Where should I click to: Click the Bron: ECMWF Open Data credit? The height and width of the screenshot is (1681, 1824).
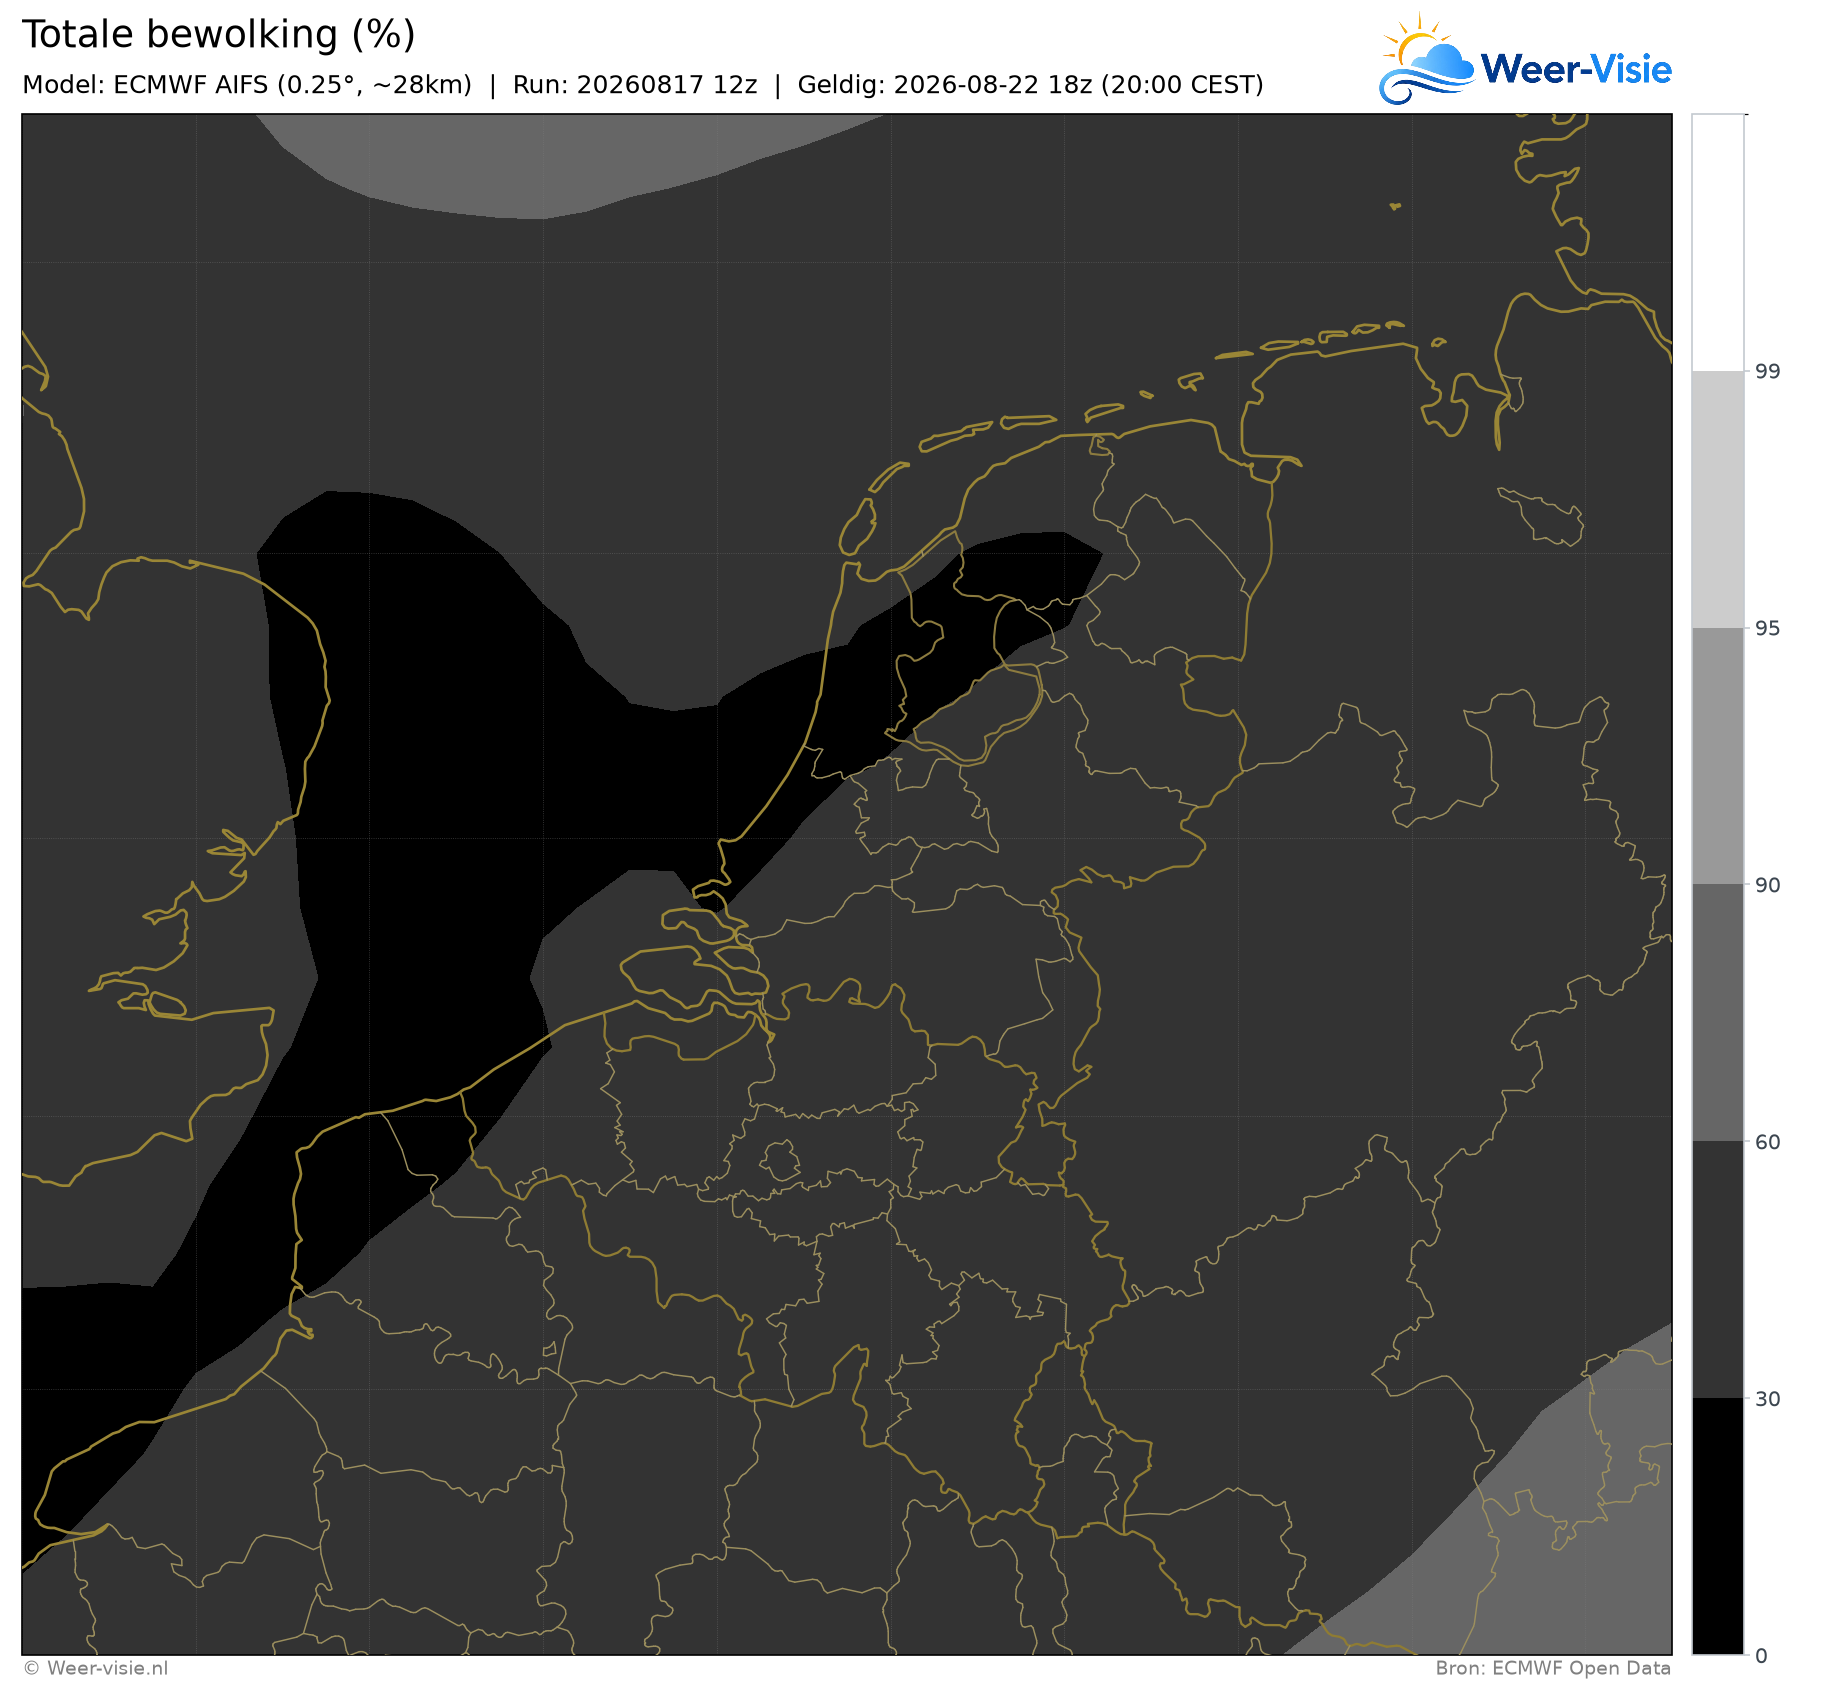[1553, 1668]
